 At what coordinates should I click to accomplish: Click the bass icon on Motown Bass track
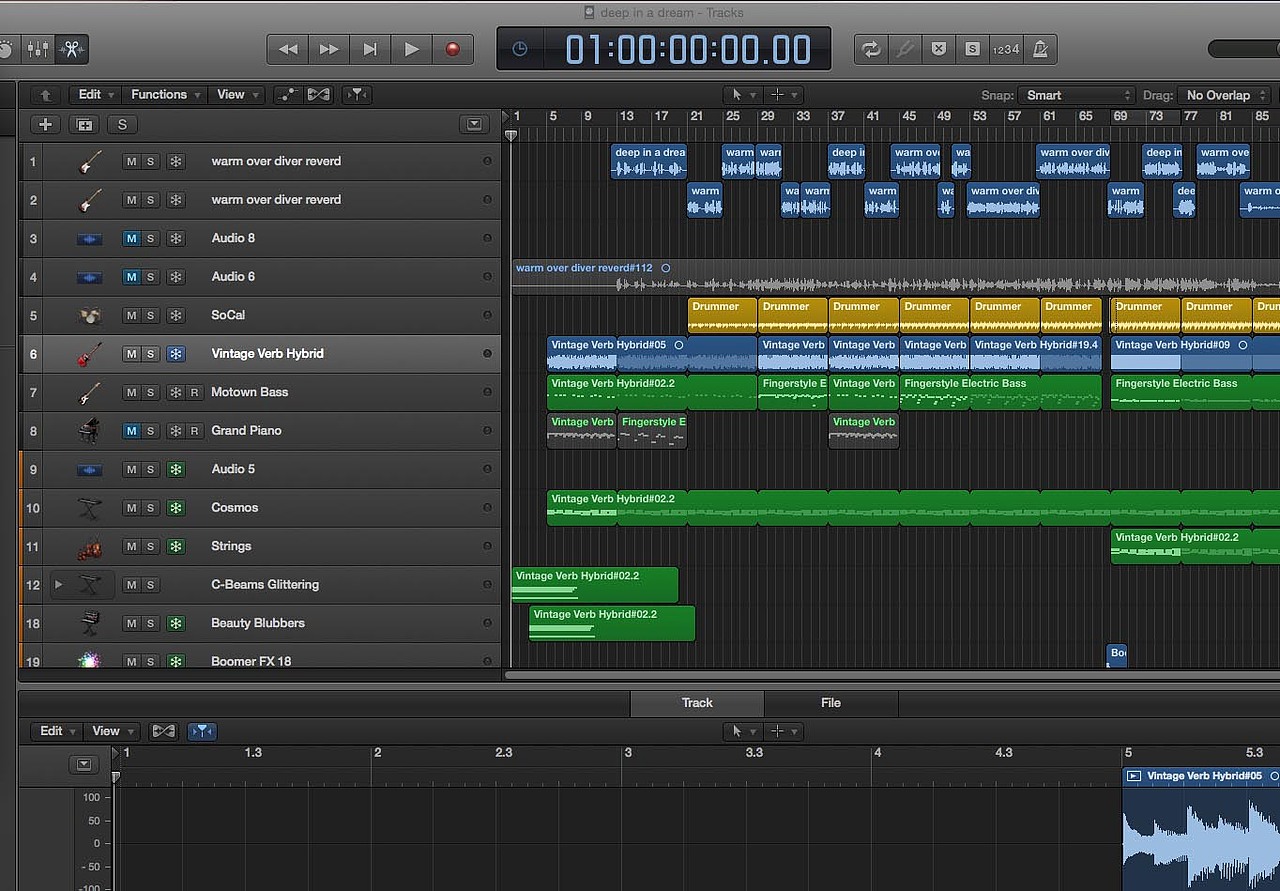(x=90, y=393)
